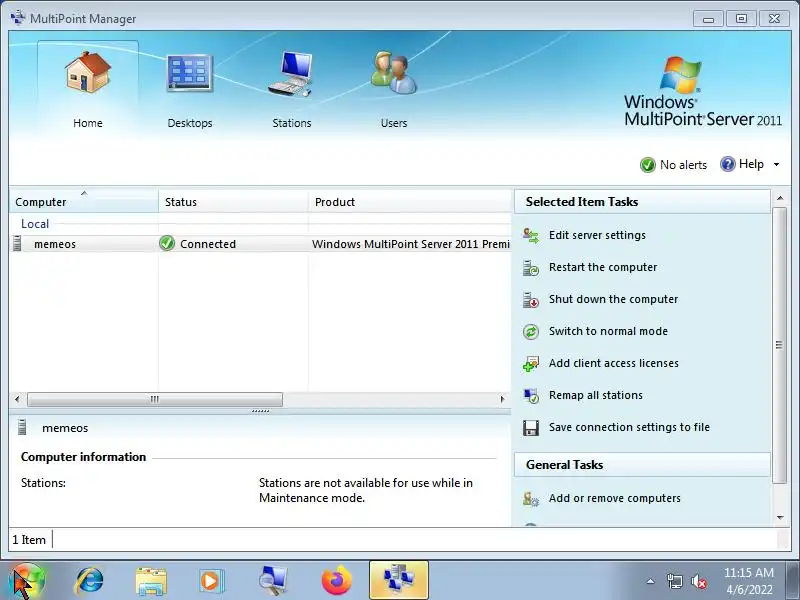Screen dimensions: 800x600
Task: Click the Add client access licenses link
Action: (x=614, y=363)
